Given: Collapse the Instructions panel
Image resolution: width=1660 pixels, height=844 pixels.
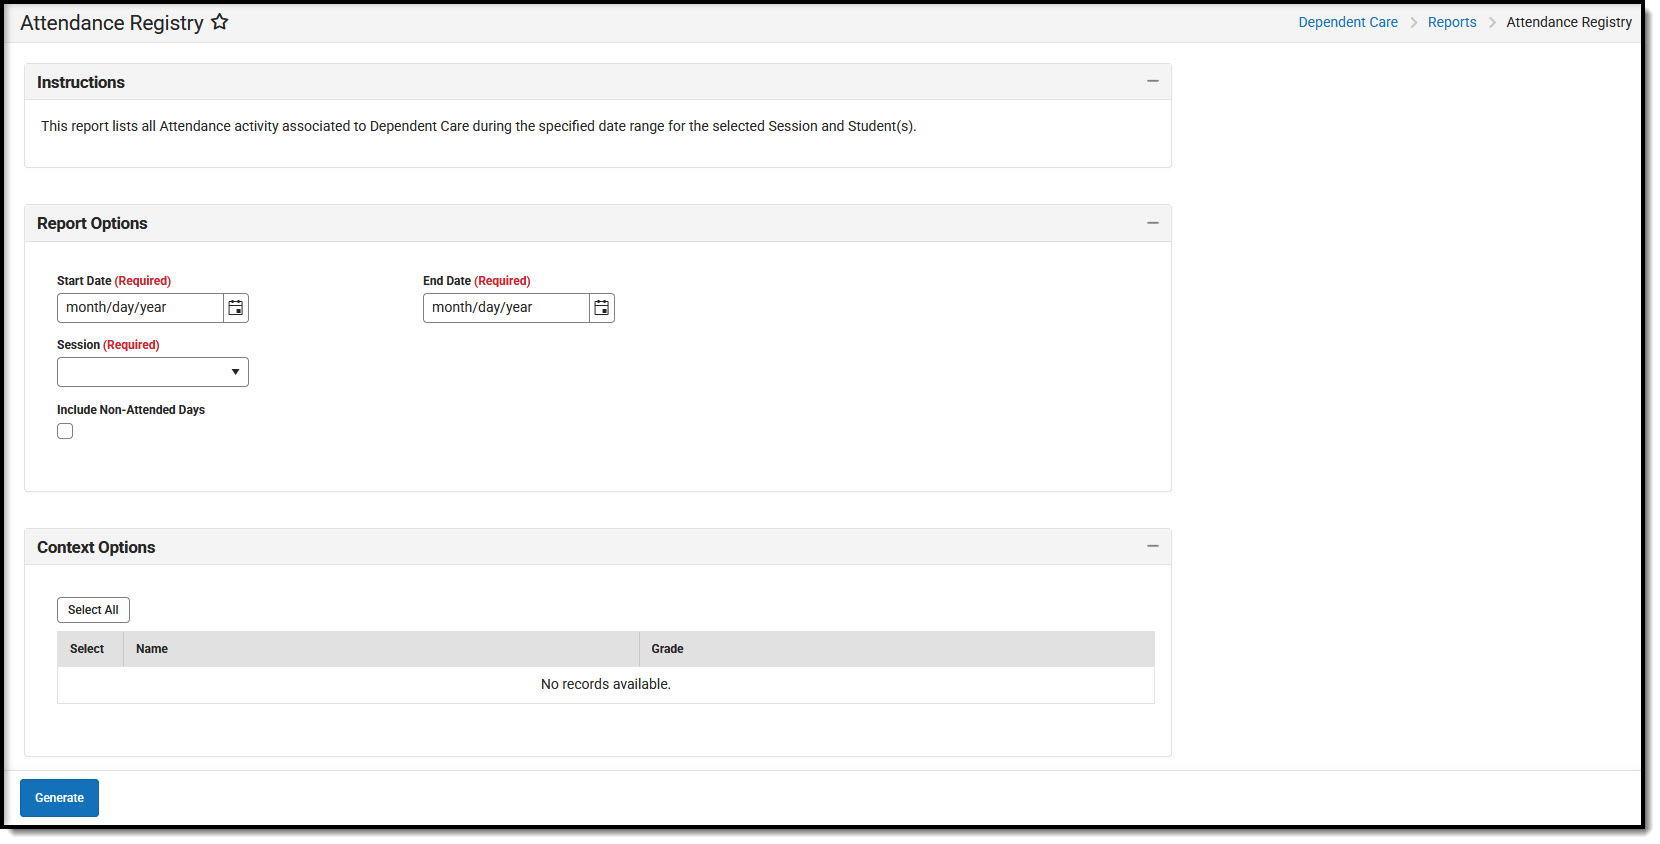Looking at the screenshot, I should pos(1152,81).
